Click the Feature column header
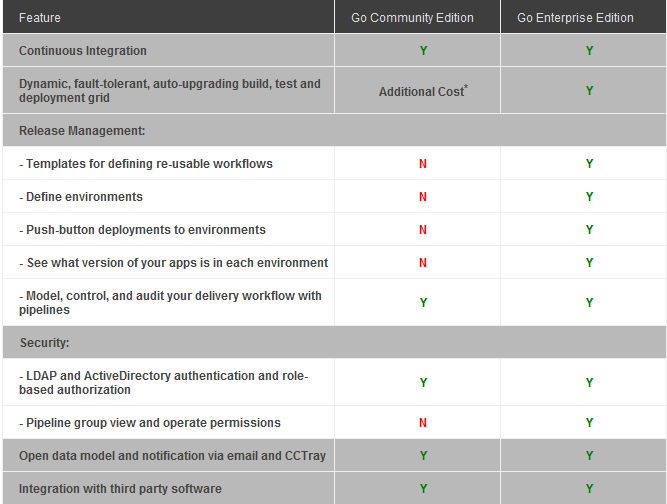 (x=40, y=18)
